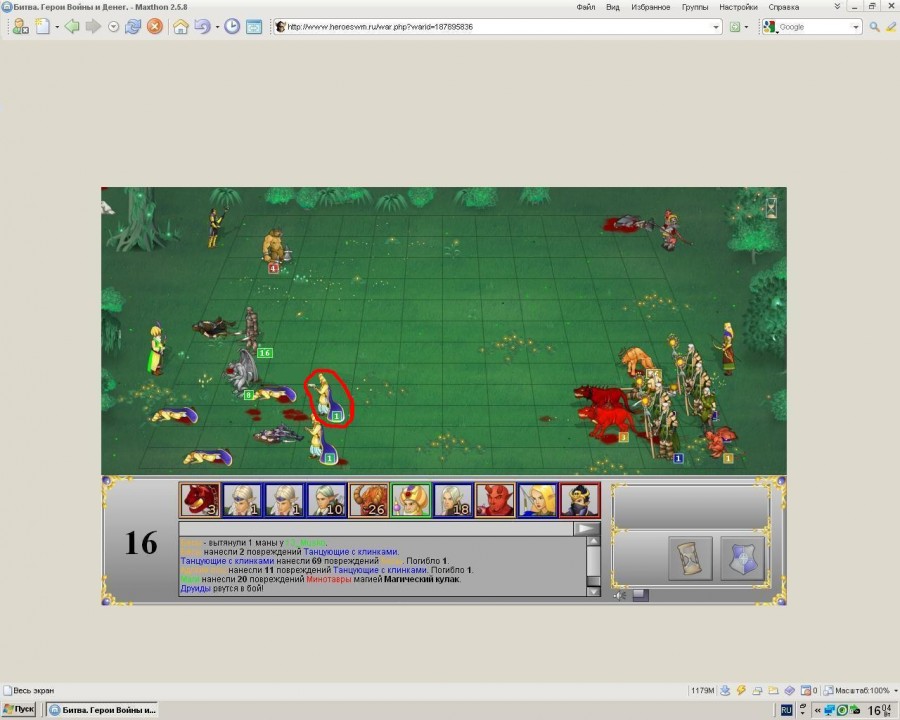Screen dimensions: 900x720
Task: Click the Back arrow in the browser toolbar
Action: pos(72,26)
